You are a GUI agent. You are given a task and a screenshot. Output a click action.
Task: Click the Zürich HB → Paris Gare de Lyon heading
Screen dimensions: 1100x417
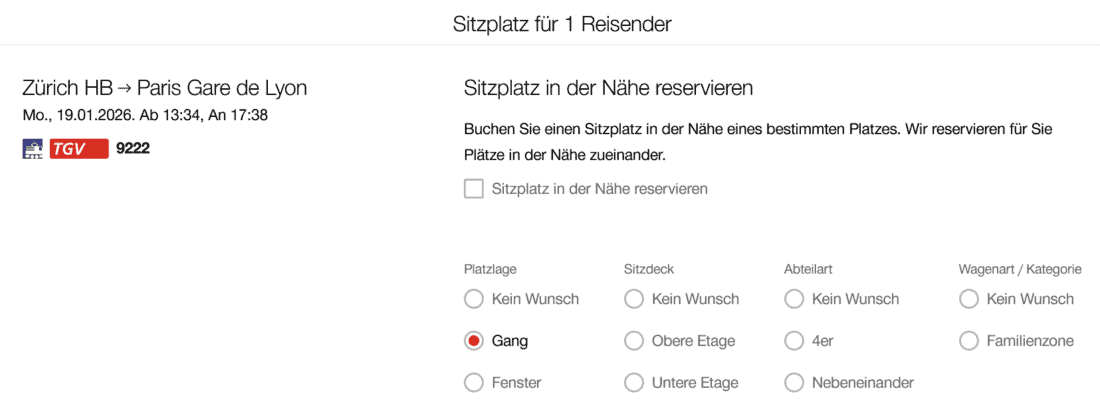coord(165,88)
